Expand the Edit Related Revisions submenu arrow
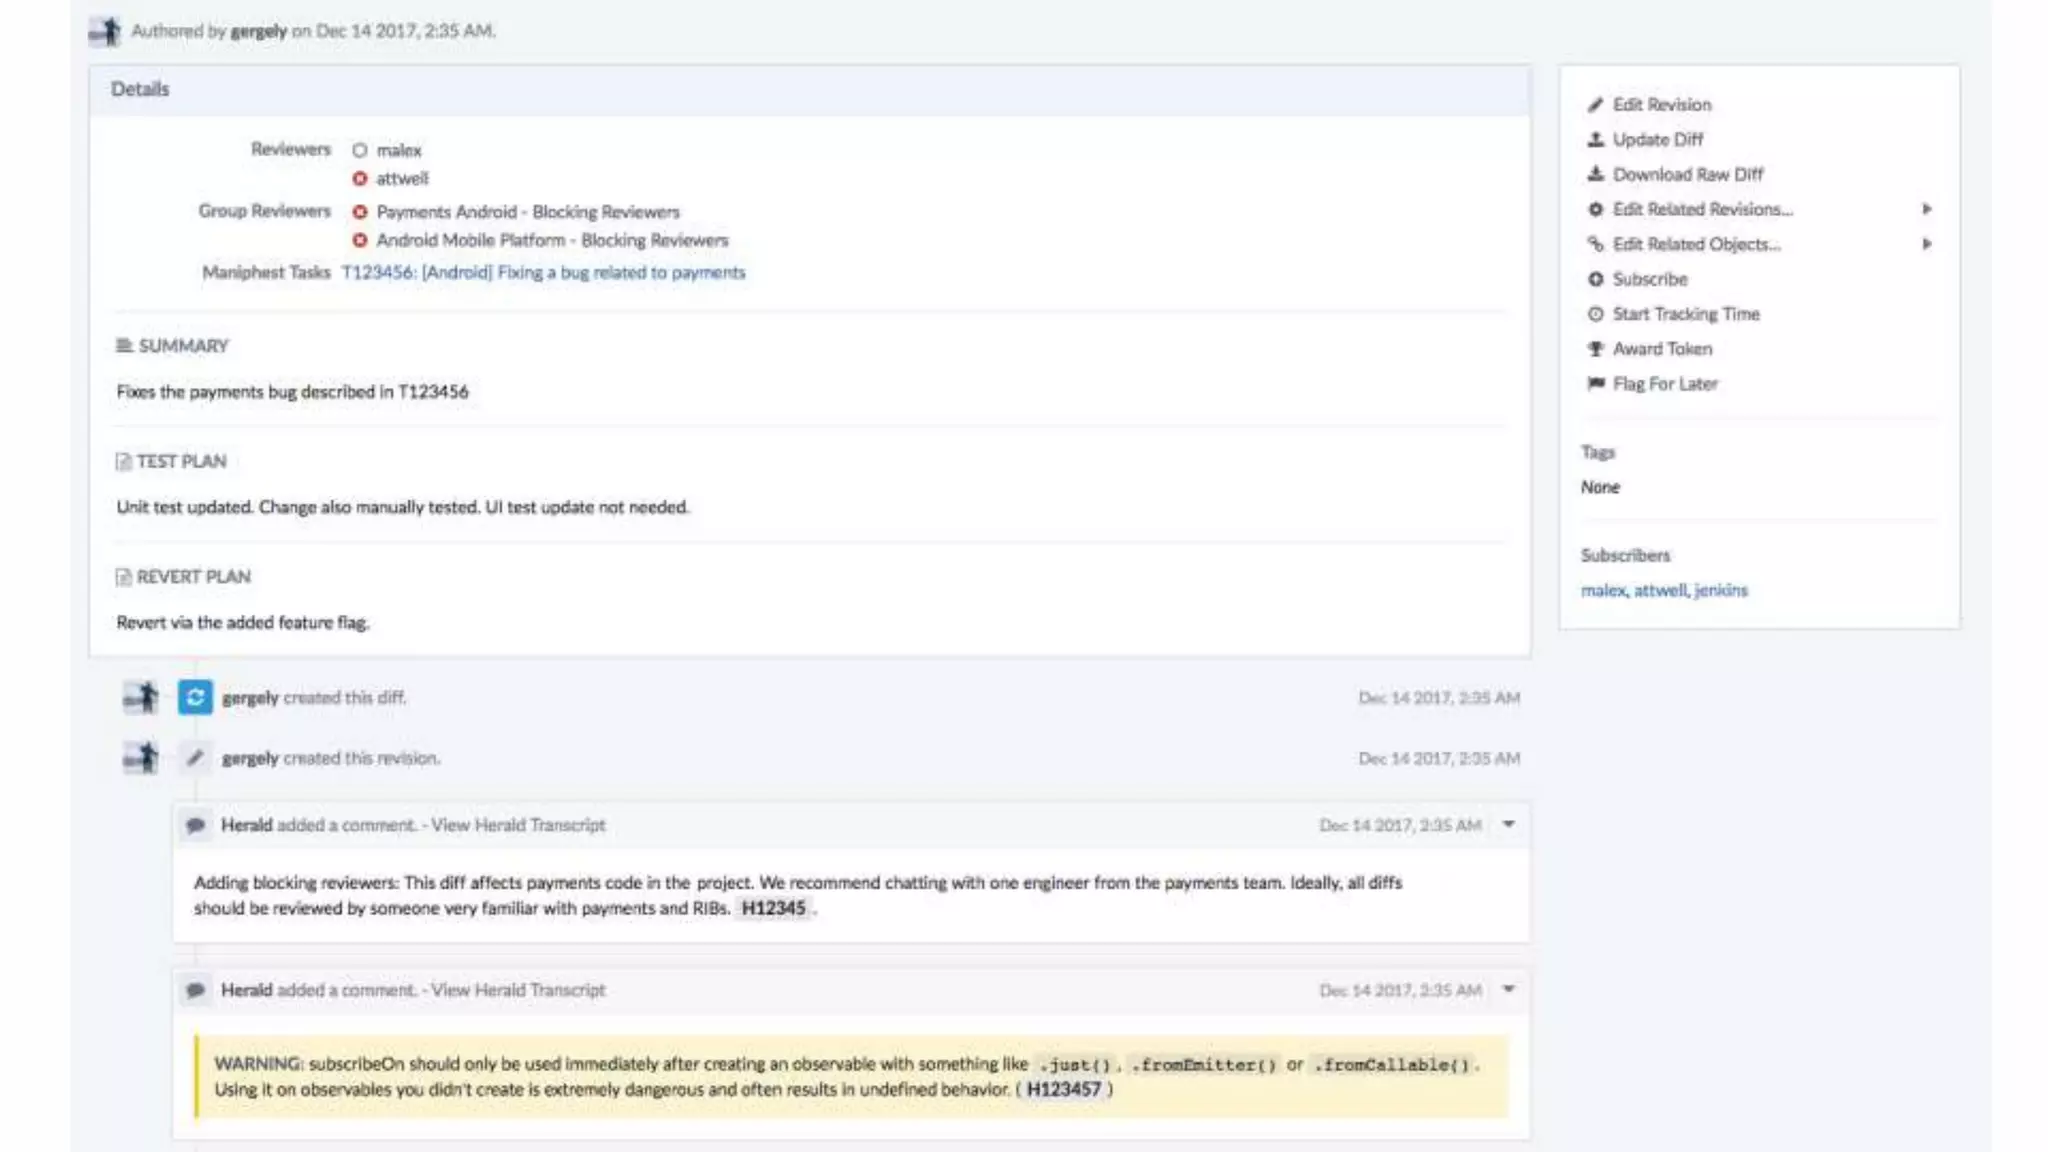Image resolution: width=2048 pixels, height=1152 pixels. coord(1926,209)
